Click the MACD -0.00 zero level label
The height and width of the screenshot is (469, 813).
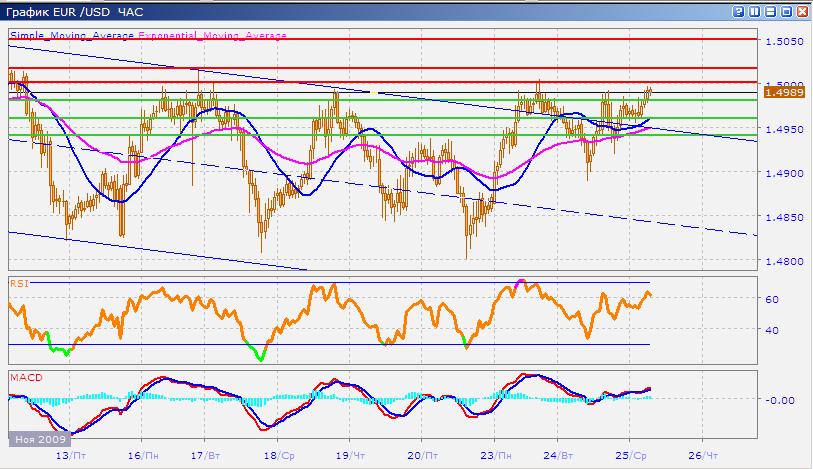coord(780,400)
